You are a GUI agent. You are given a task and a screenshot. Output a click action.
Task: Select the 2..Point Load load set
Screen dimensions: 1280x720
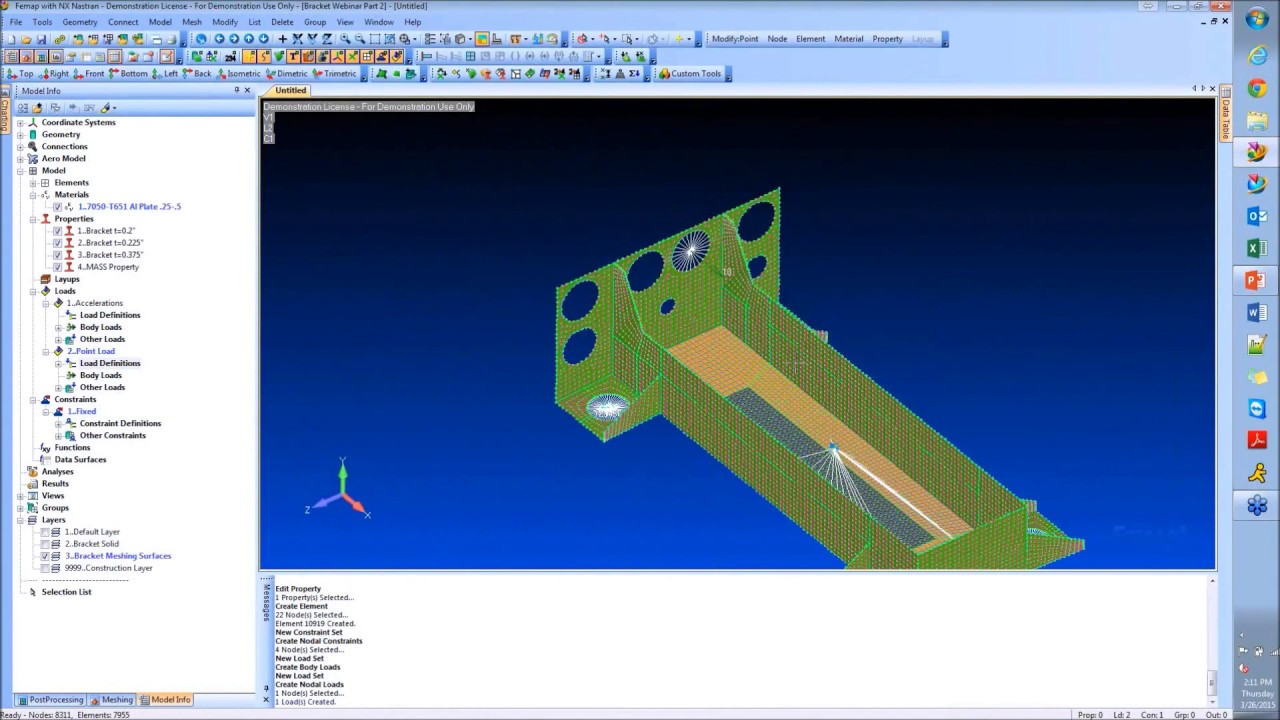tap(91, 351)
